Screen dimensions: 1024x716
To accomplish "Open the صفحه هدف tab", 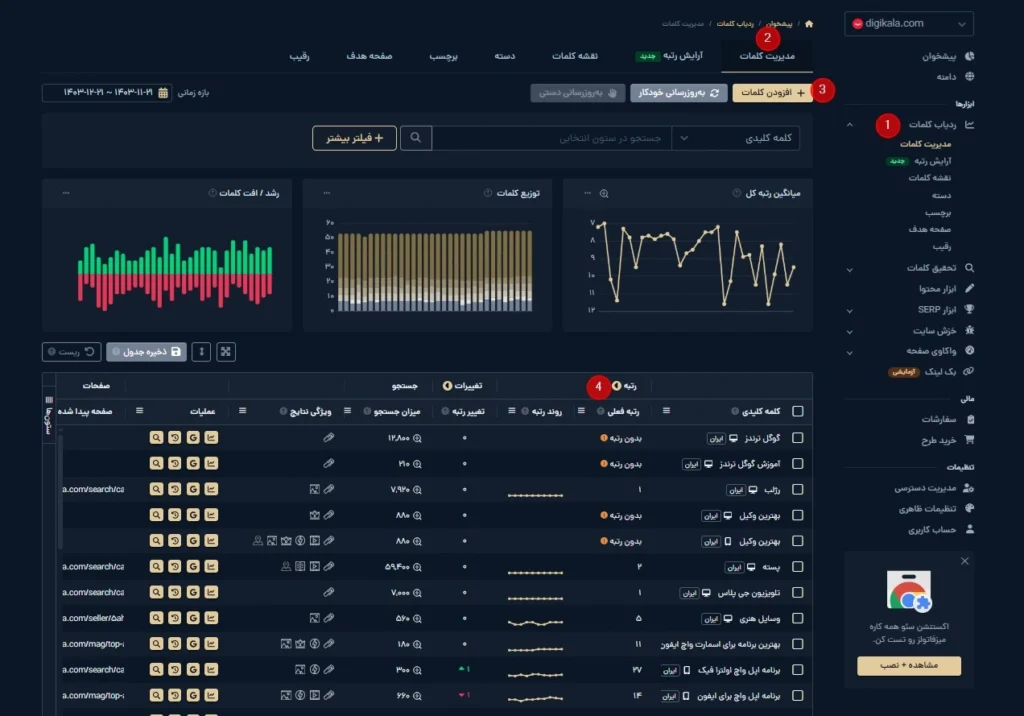I will pyautogui.click(x=370, y=56).
